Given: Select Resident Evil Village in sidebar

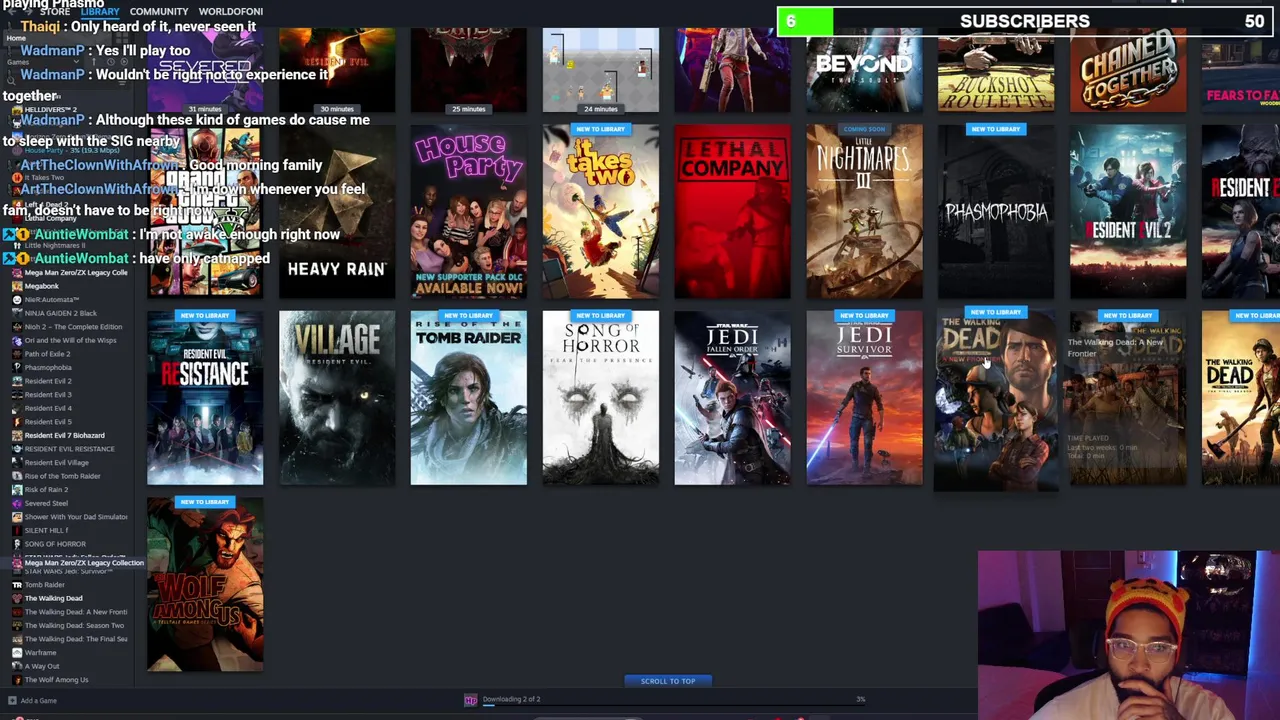Looking at the screenshot, I should tap(56, 462).
